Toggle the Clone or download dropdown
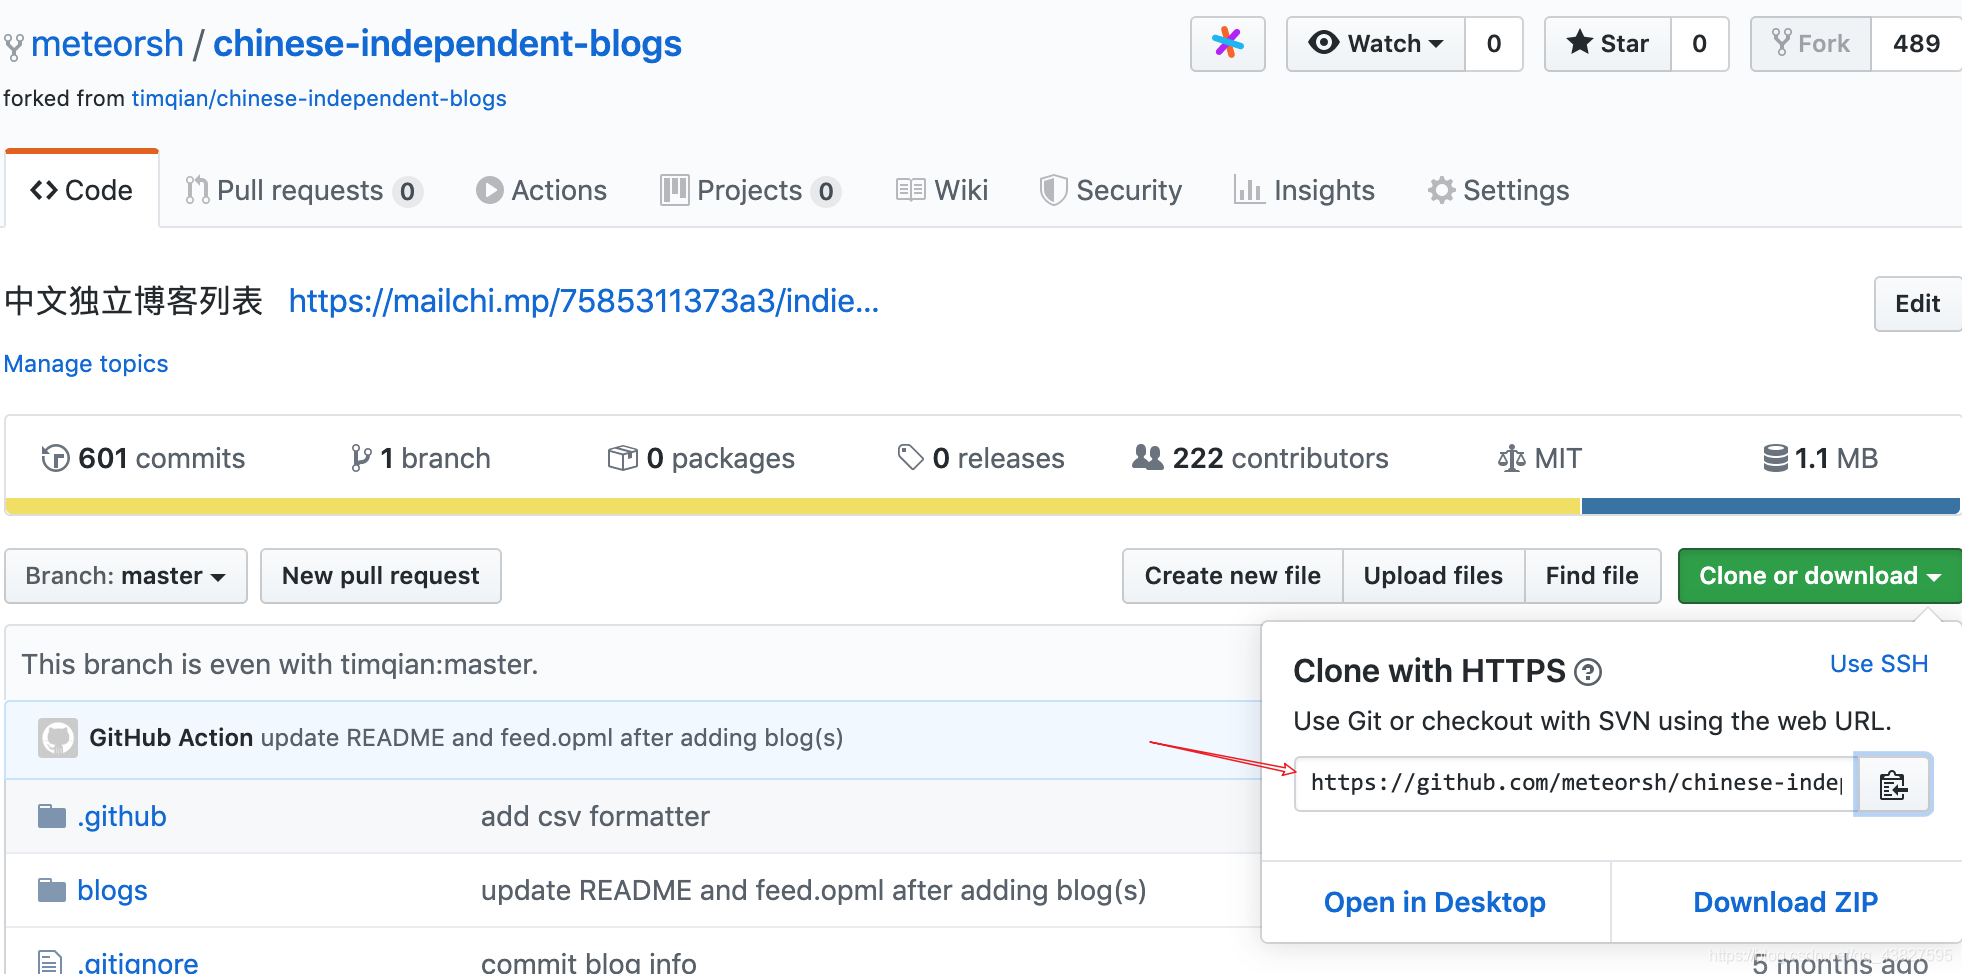The image size is (1962, 974). pos(1819,576)
